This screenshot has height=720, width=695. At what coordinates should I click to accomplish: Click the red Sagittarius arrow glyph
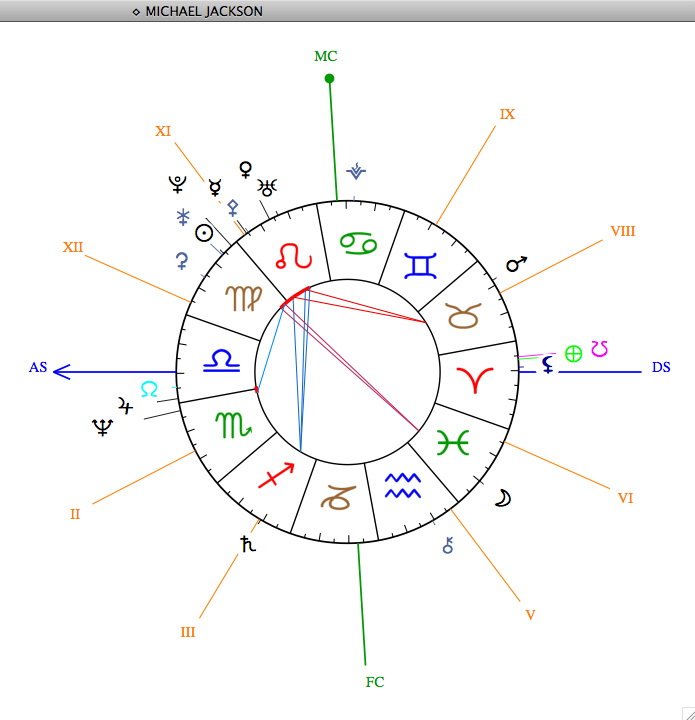tap(276, 475)
